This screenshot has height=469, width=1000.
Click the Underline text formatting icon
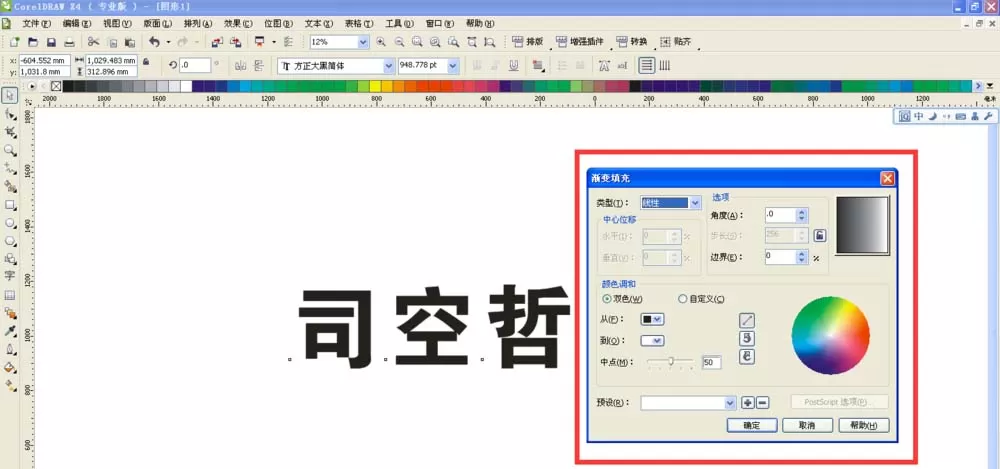pyautogui.click(x=514, y=65)
